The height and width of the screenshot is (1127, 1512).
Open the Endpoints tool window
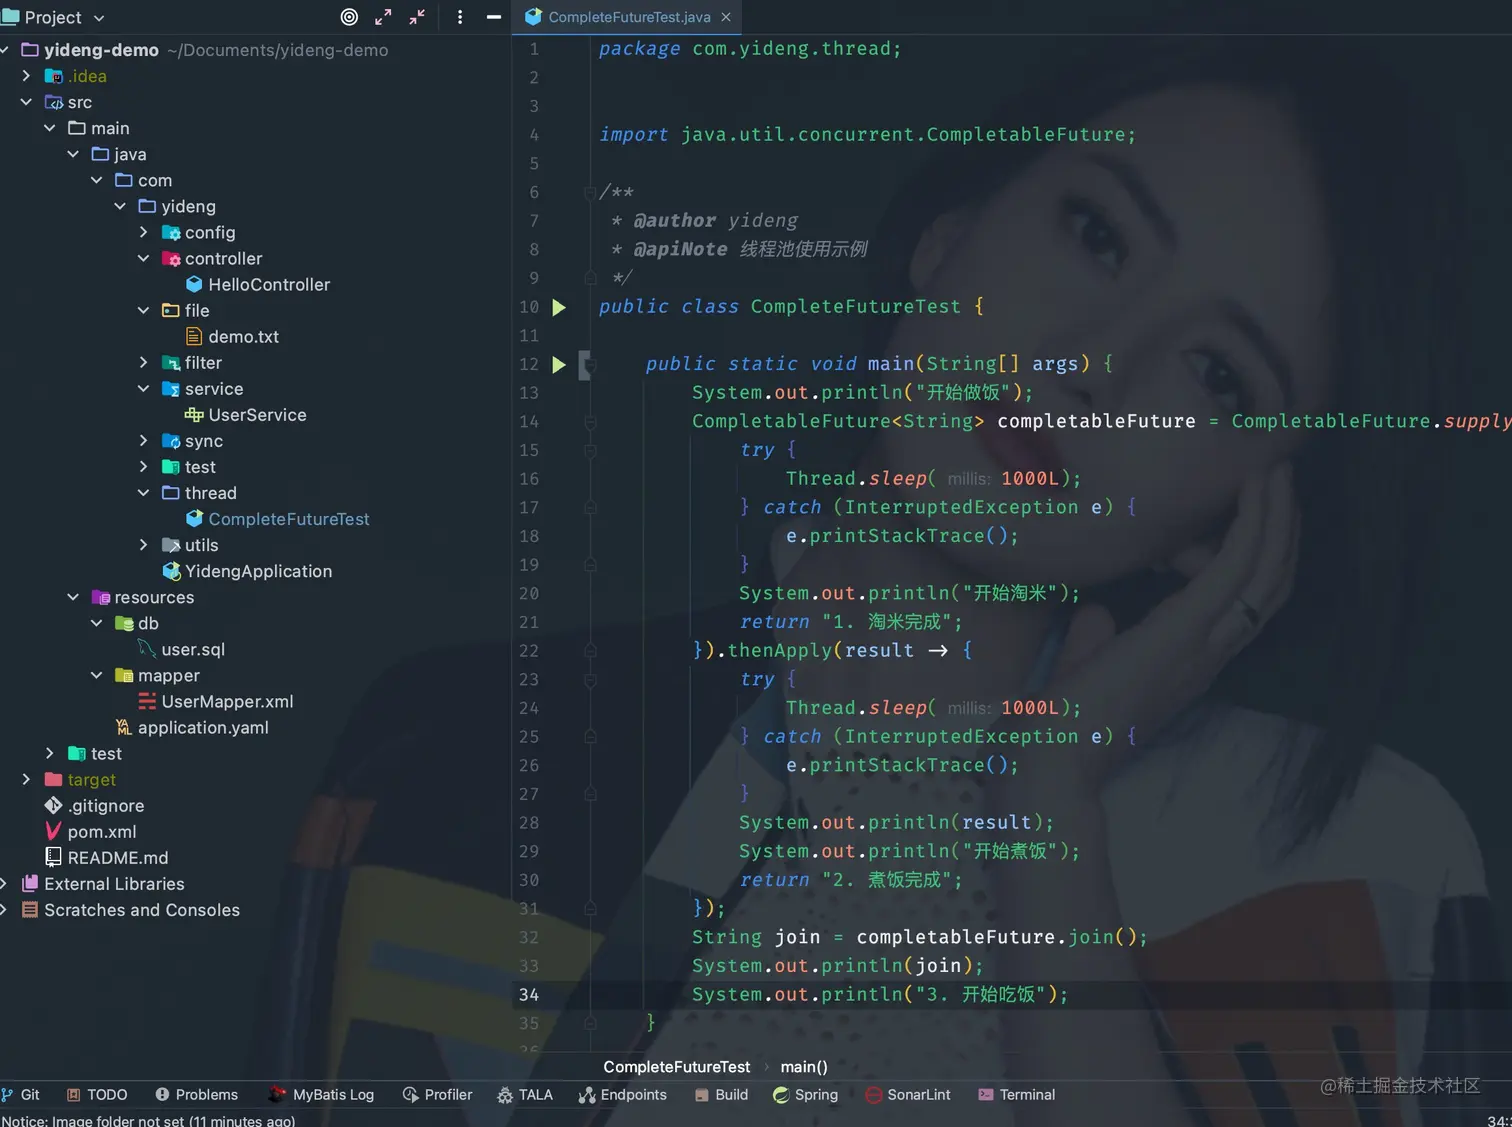(622, 1094)
